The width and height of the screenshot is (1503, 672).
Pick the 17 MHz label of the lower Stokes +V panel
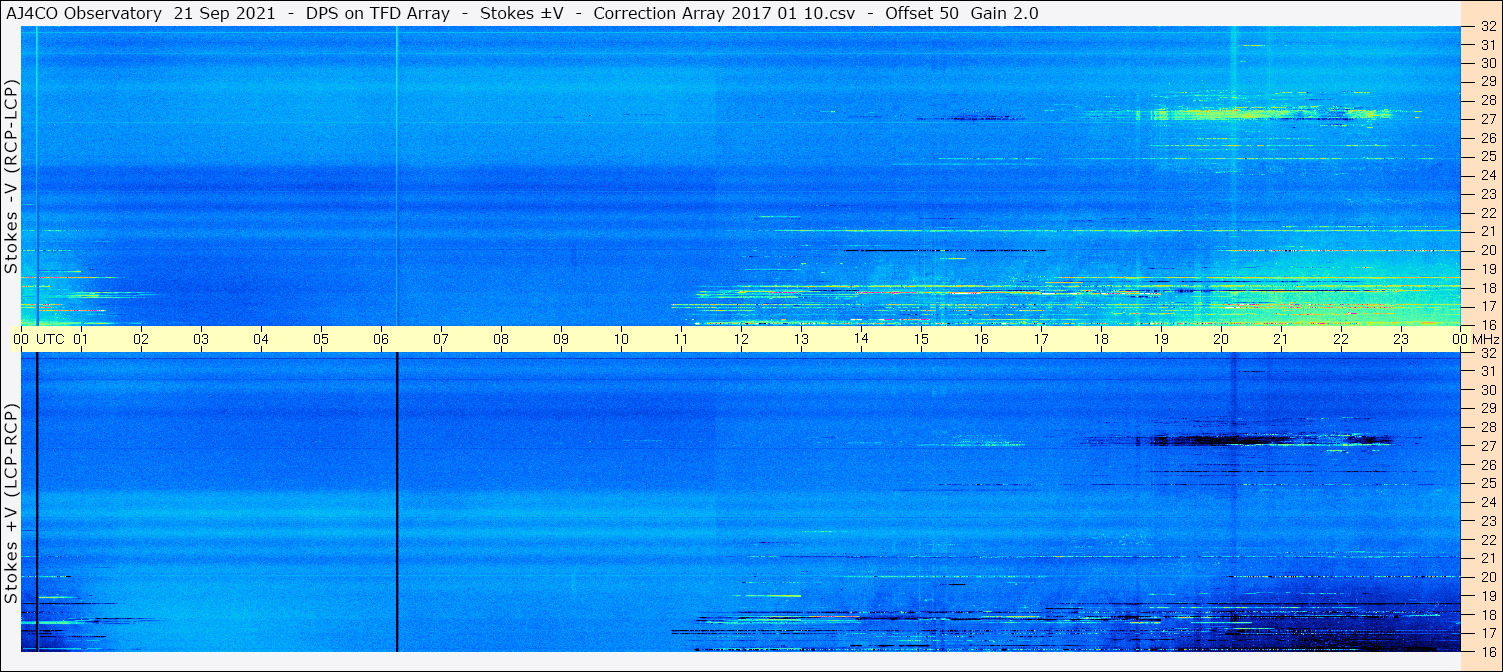(1488, 633)
